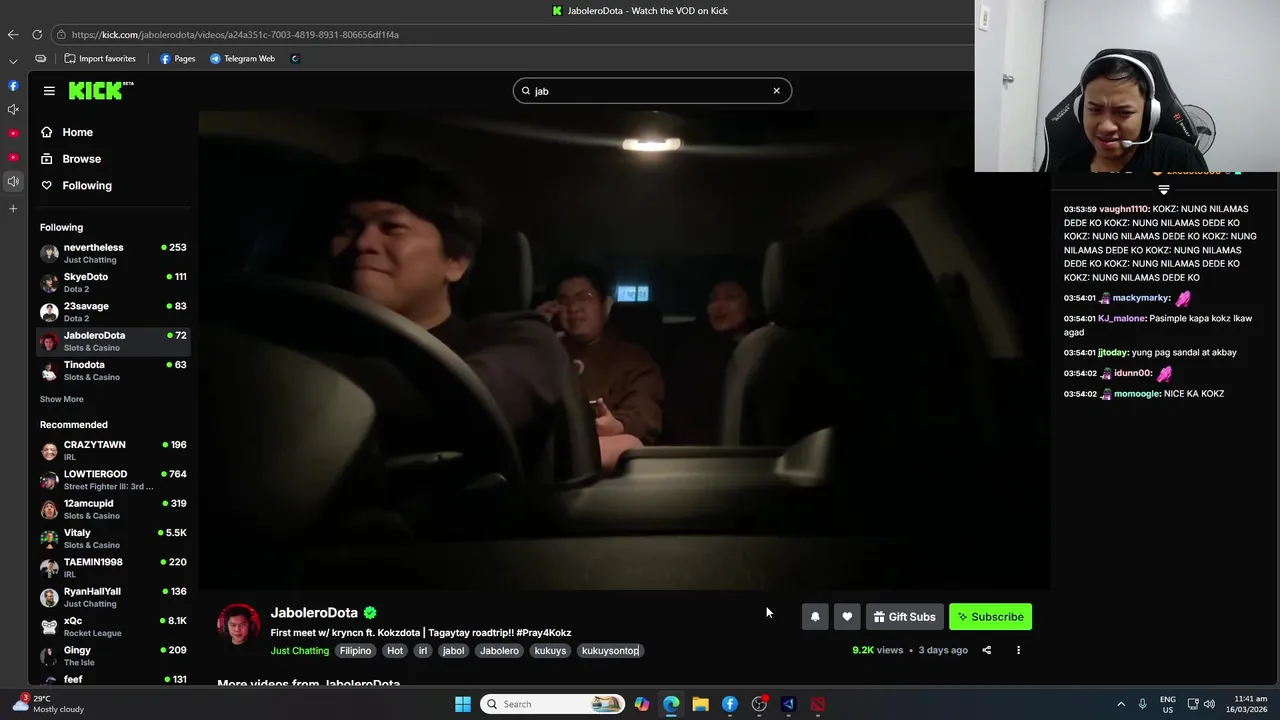Open the Just Chatting category link
Viewport: 1280px width, 720px height.
coord(299,651)
